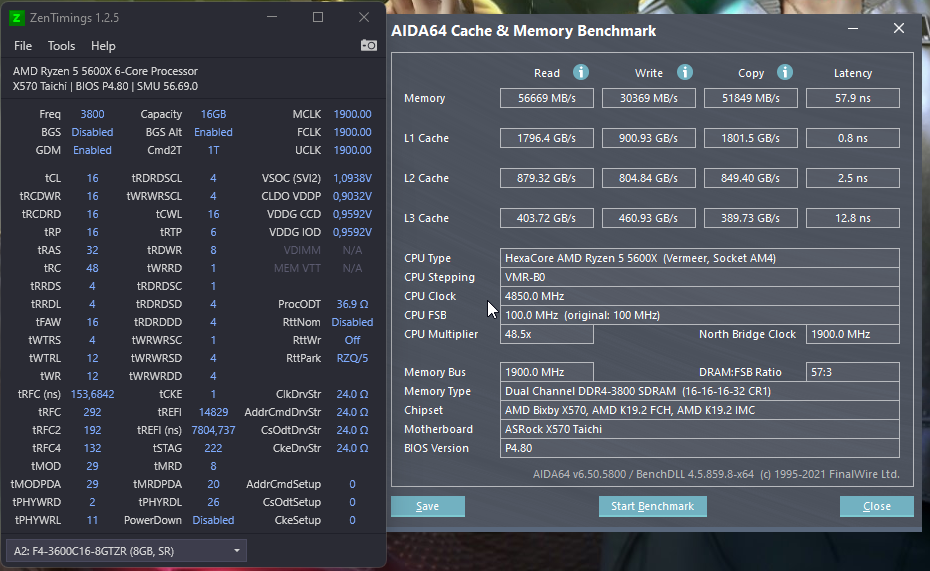Open the Tools menu in ZenTimings
Screen dimensions: 930x571
(x=61, y=46)
